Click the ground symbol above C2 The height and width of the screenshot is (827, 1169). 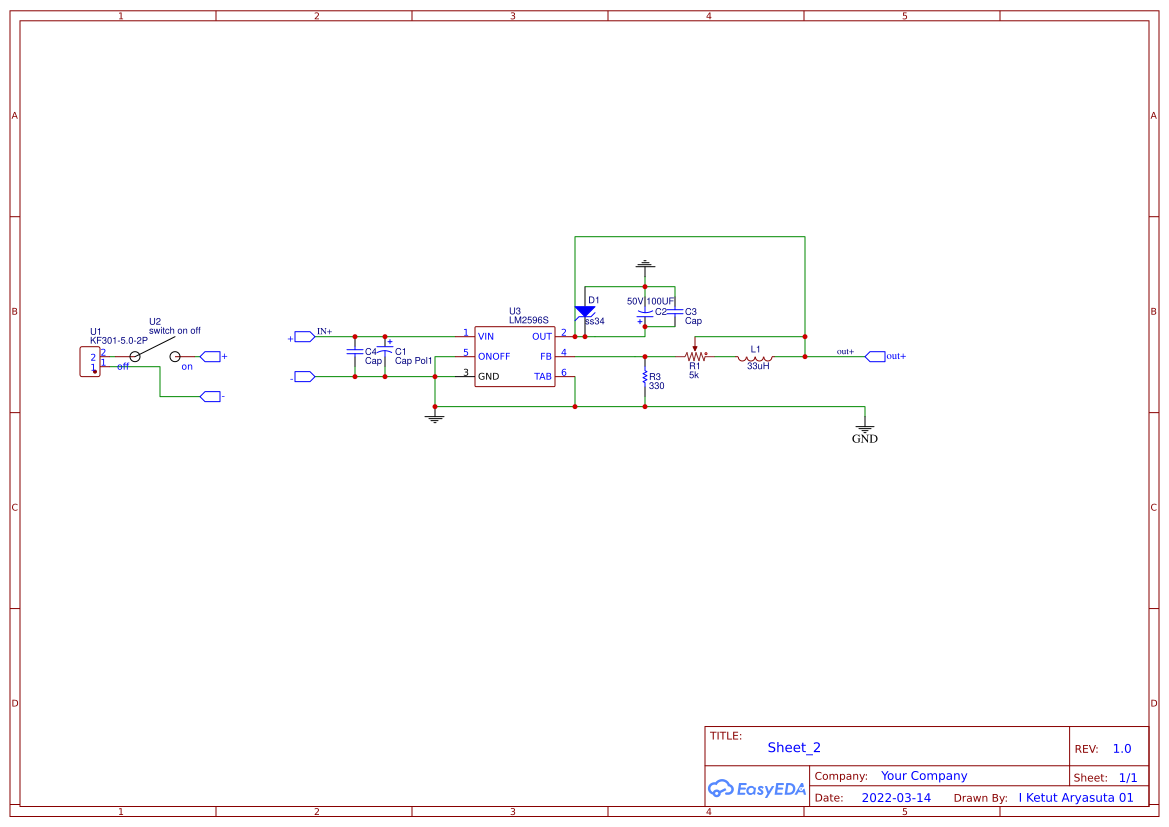coord(645,263)
